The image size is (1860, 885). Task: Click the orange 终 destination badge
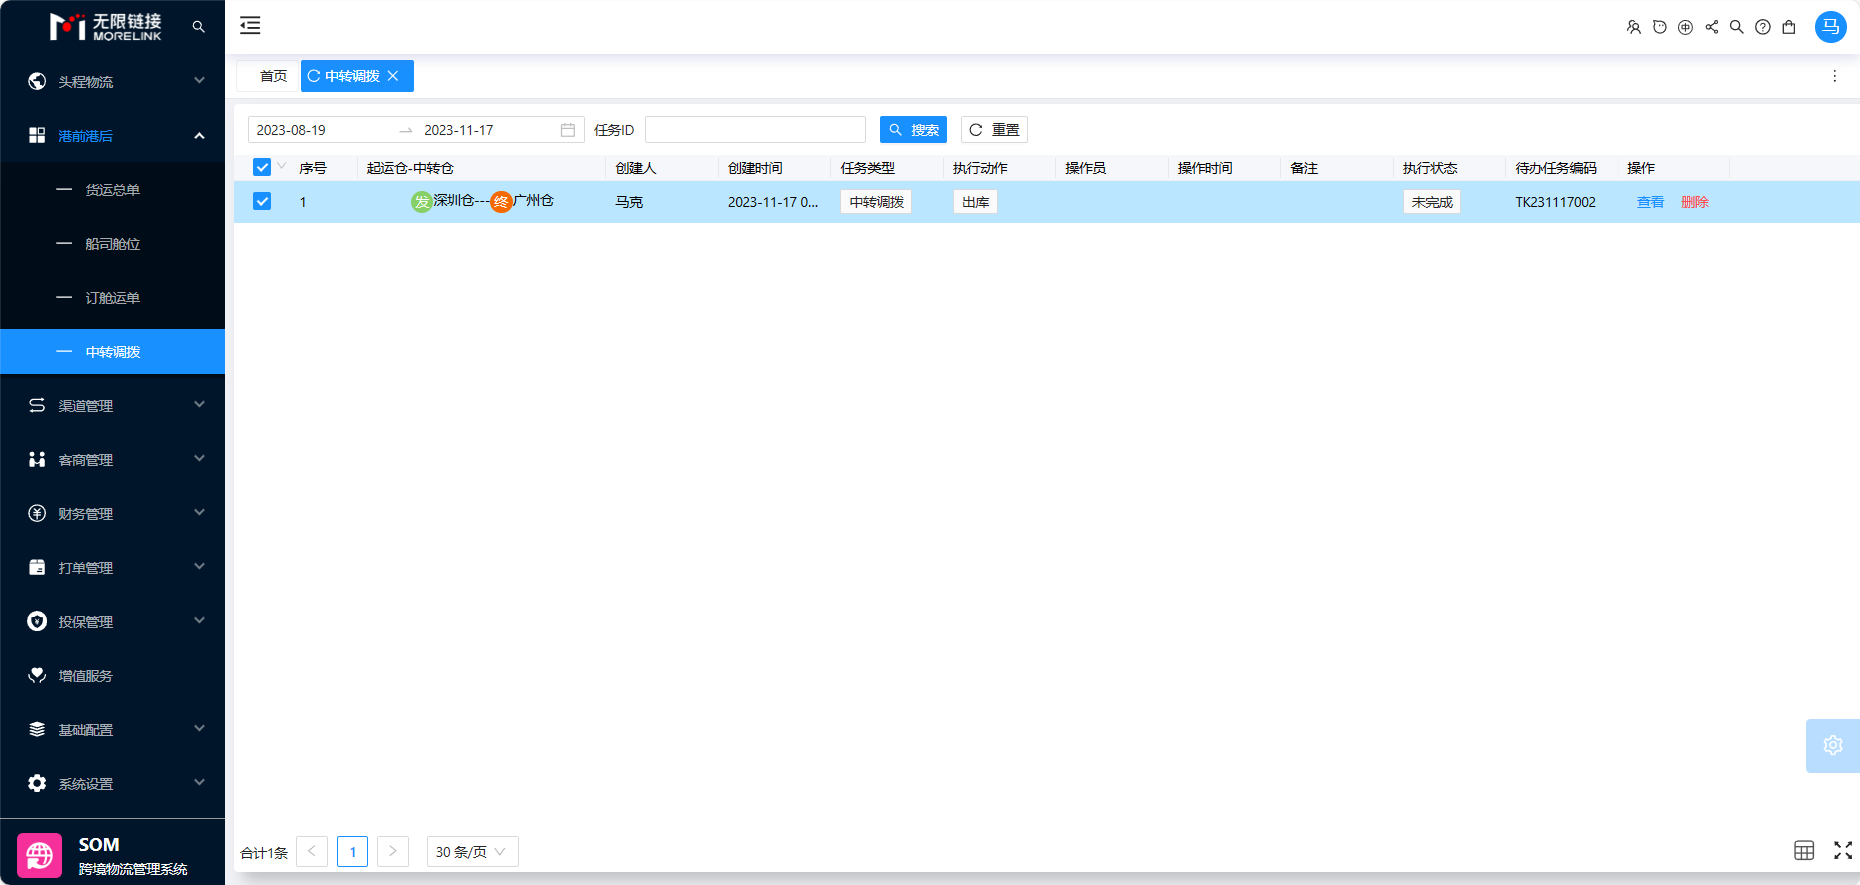(501, 202)
